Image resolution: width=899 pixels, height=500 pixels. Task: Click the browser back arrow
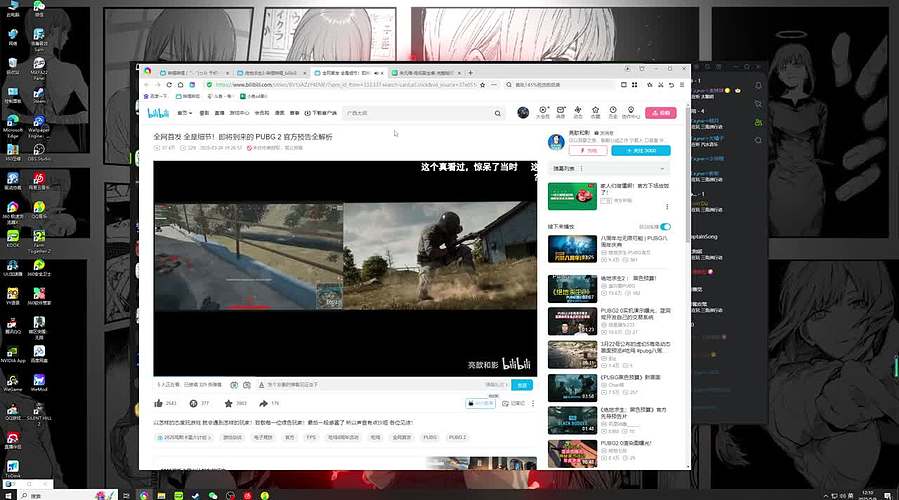click(x=147, y=85)
